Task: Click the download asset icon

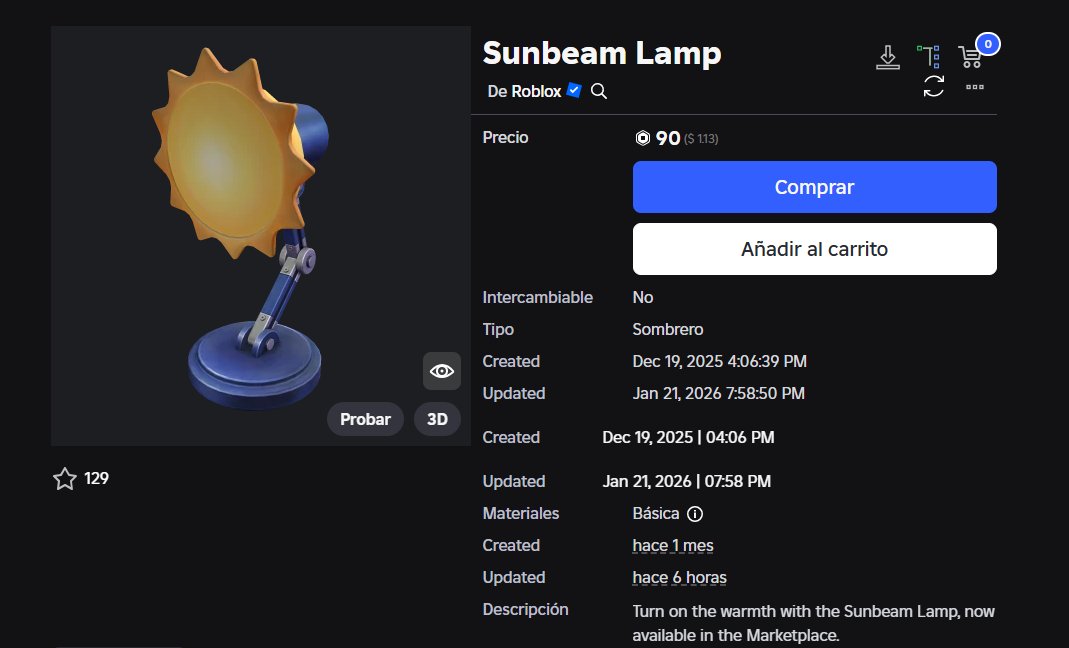Action: 888,57
